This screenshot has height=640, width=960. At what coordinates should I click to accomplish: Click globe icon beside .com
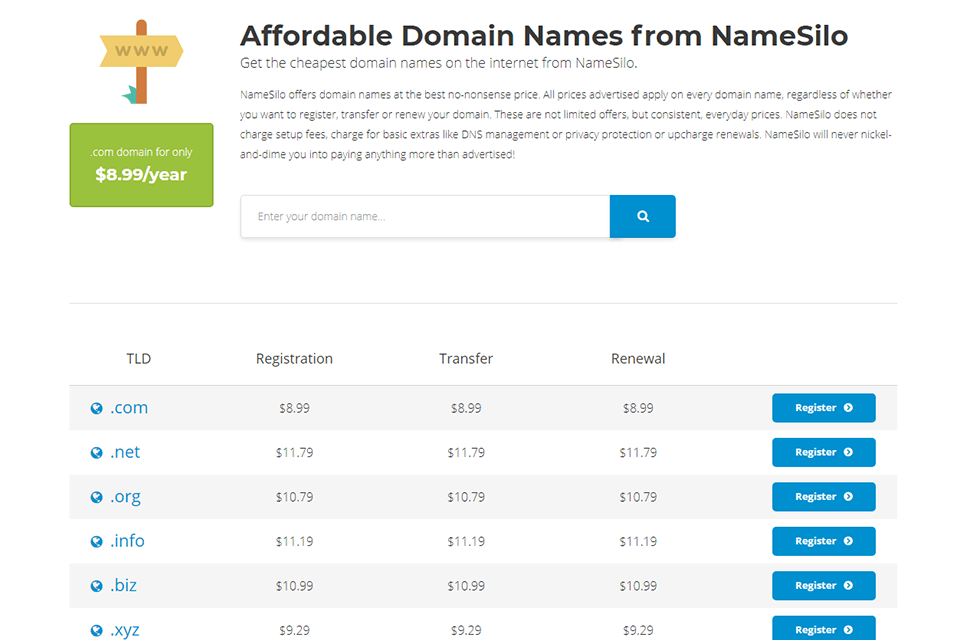tap(97, 409)
